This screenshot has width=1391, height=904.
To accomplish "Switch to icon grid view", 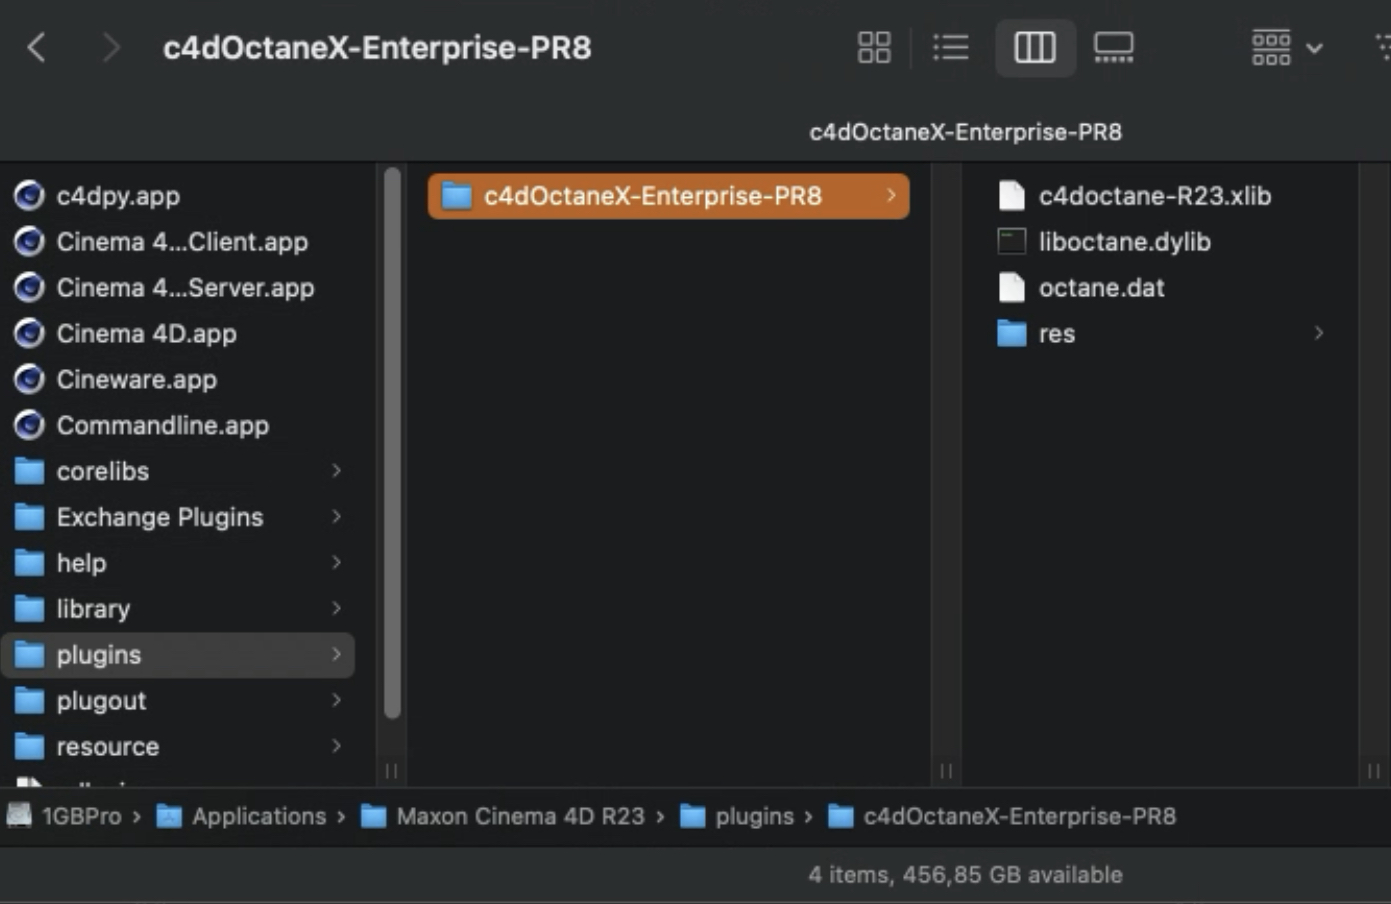I will click(x=874, y=47).
